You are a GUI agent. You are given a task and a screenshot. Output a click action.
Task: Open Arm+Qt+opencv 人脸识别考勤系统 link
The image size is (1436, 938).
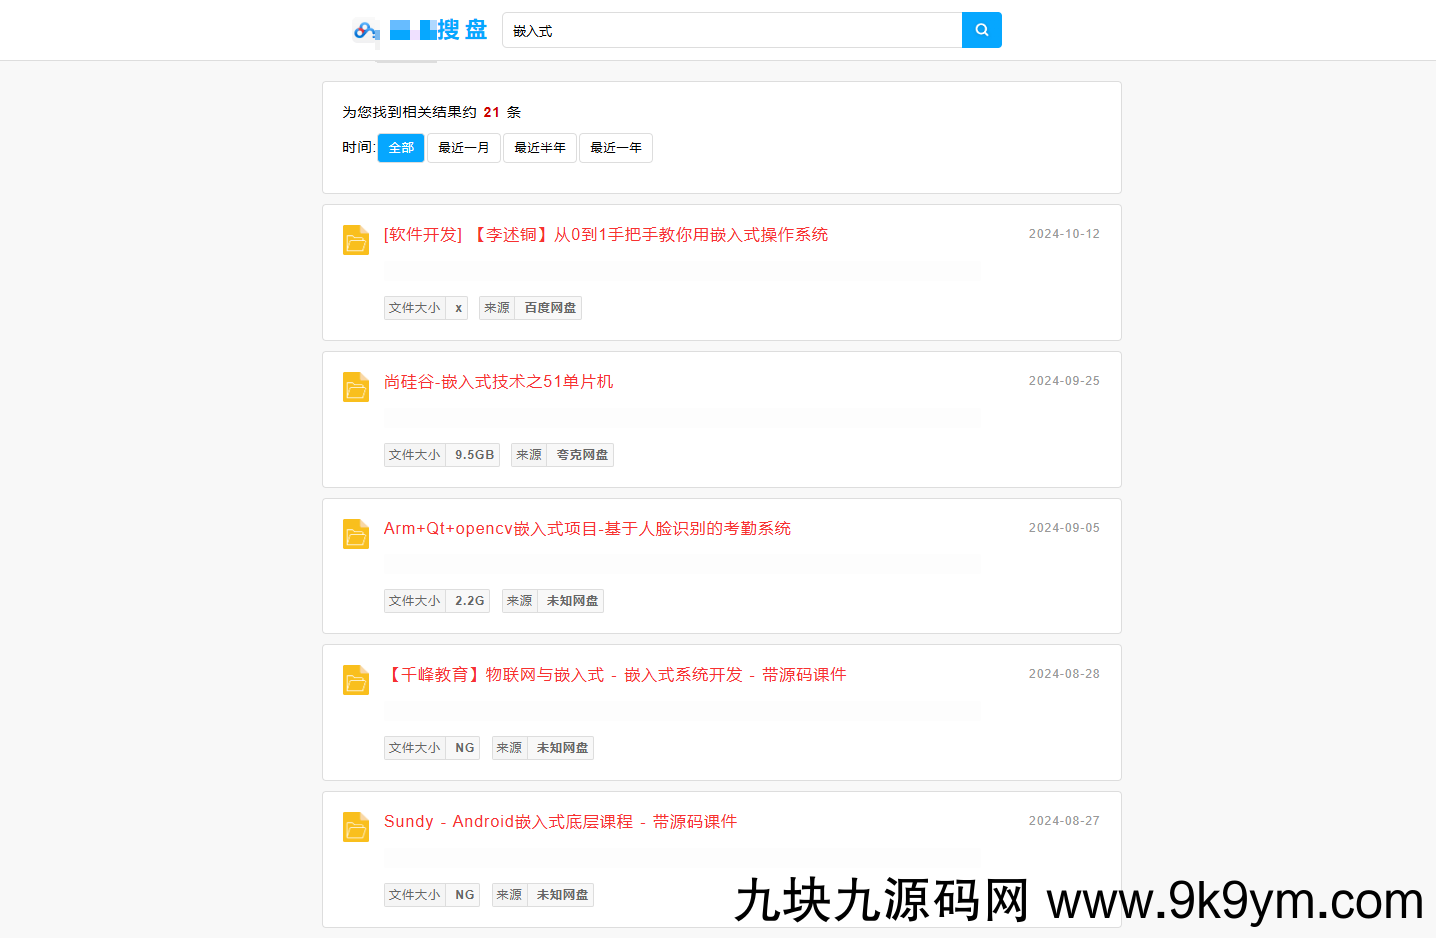[587, 529]
